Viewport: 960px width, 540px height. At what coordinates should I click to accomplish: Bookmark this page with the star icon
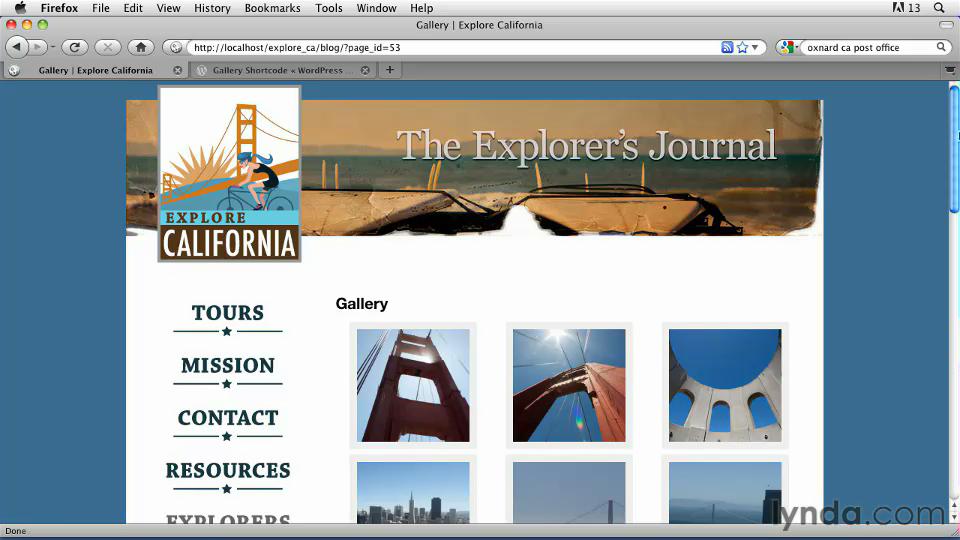tap(742, 47)
